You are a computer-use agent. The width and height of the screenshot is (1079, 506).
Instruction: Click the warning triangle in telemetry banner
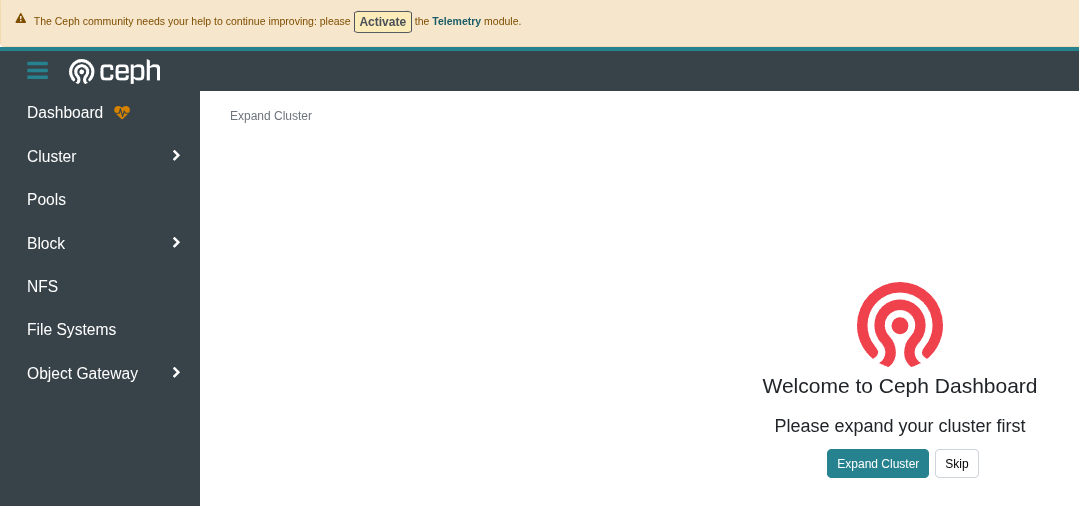pos(21,19)
